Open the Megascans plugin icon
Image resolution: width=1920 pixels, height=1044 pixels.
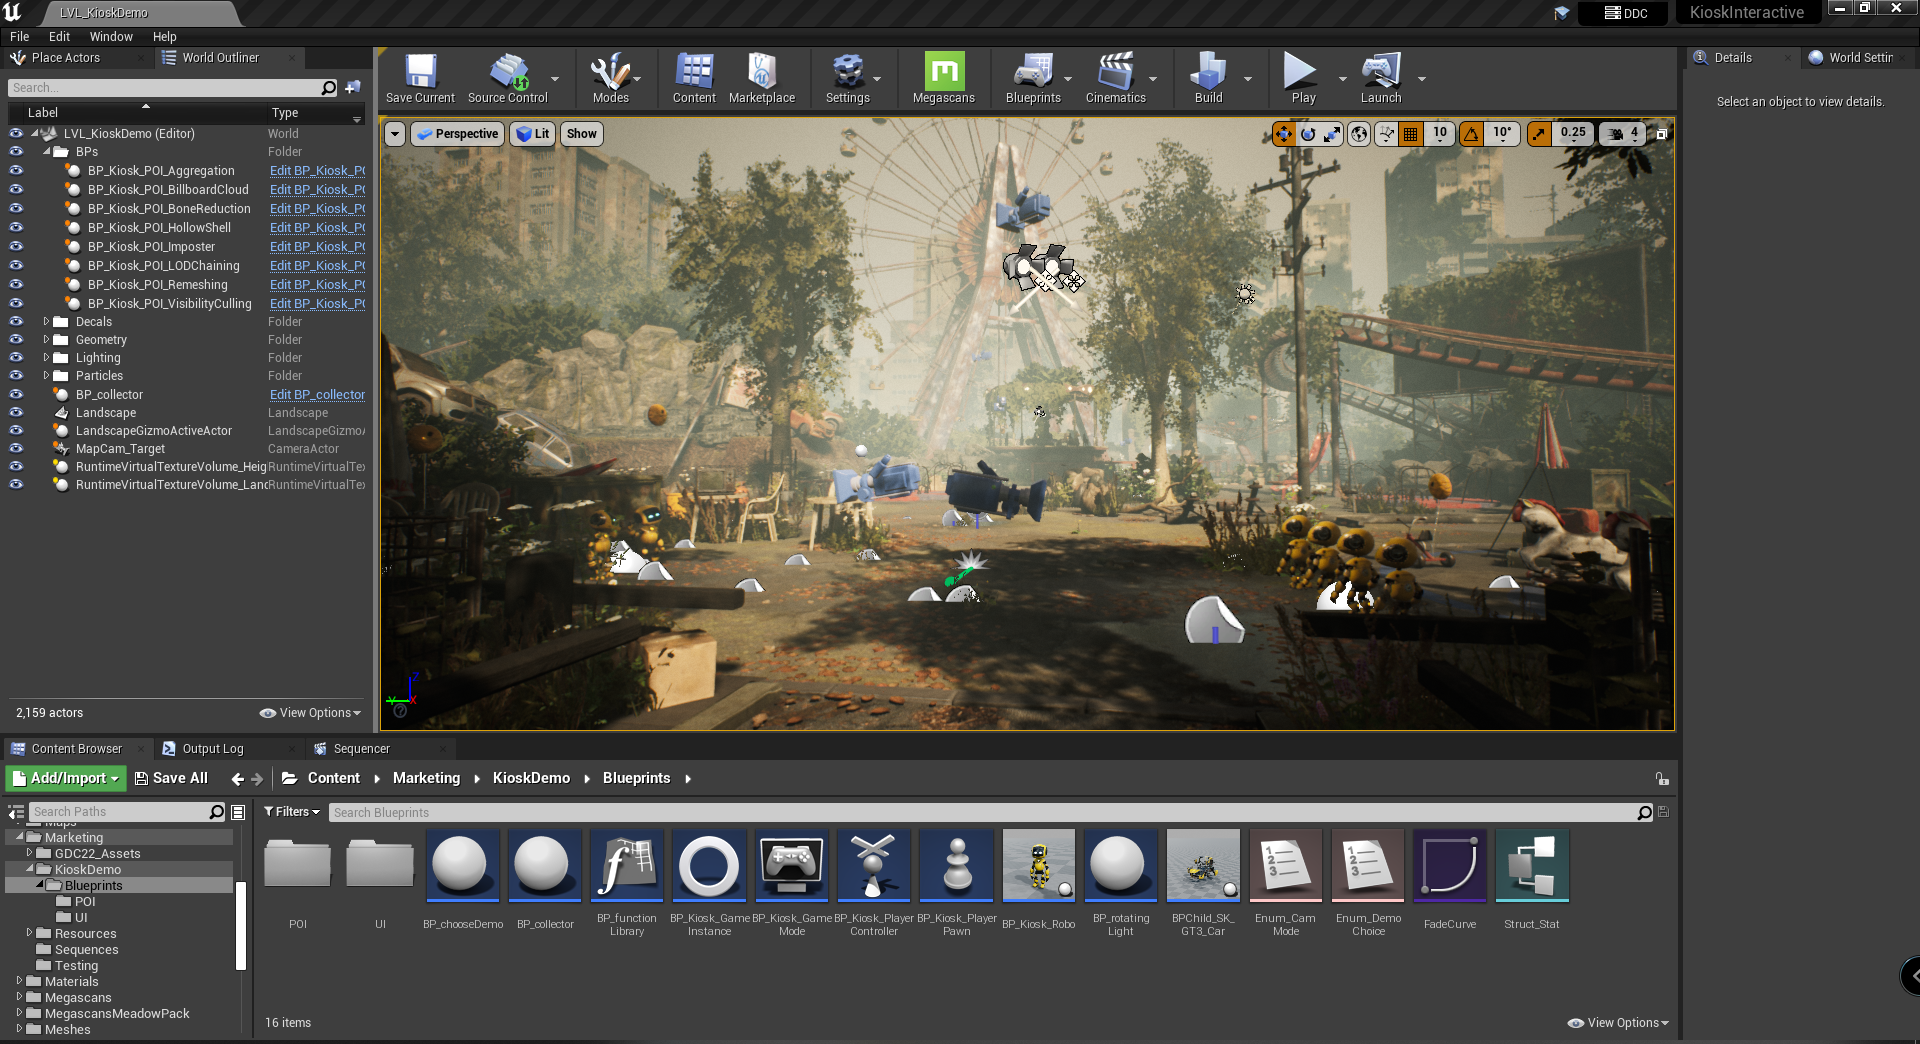(x=944, y=78)
